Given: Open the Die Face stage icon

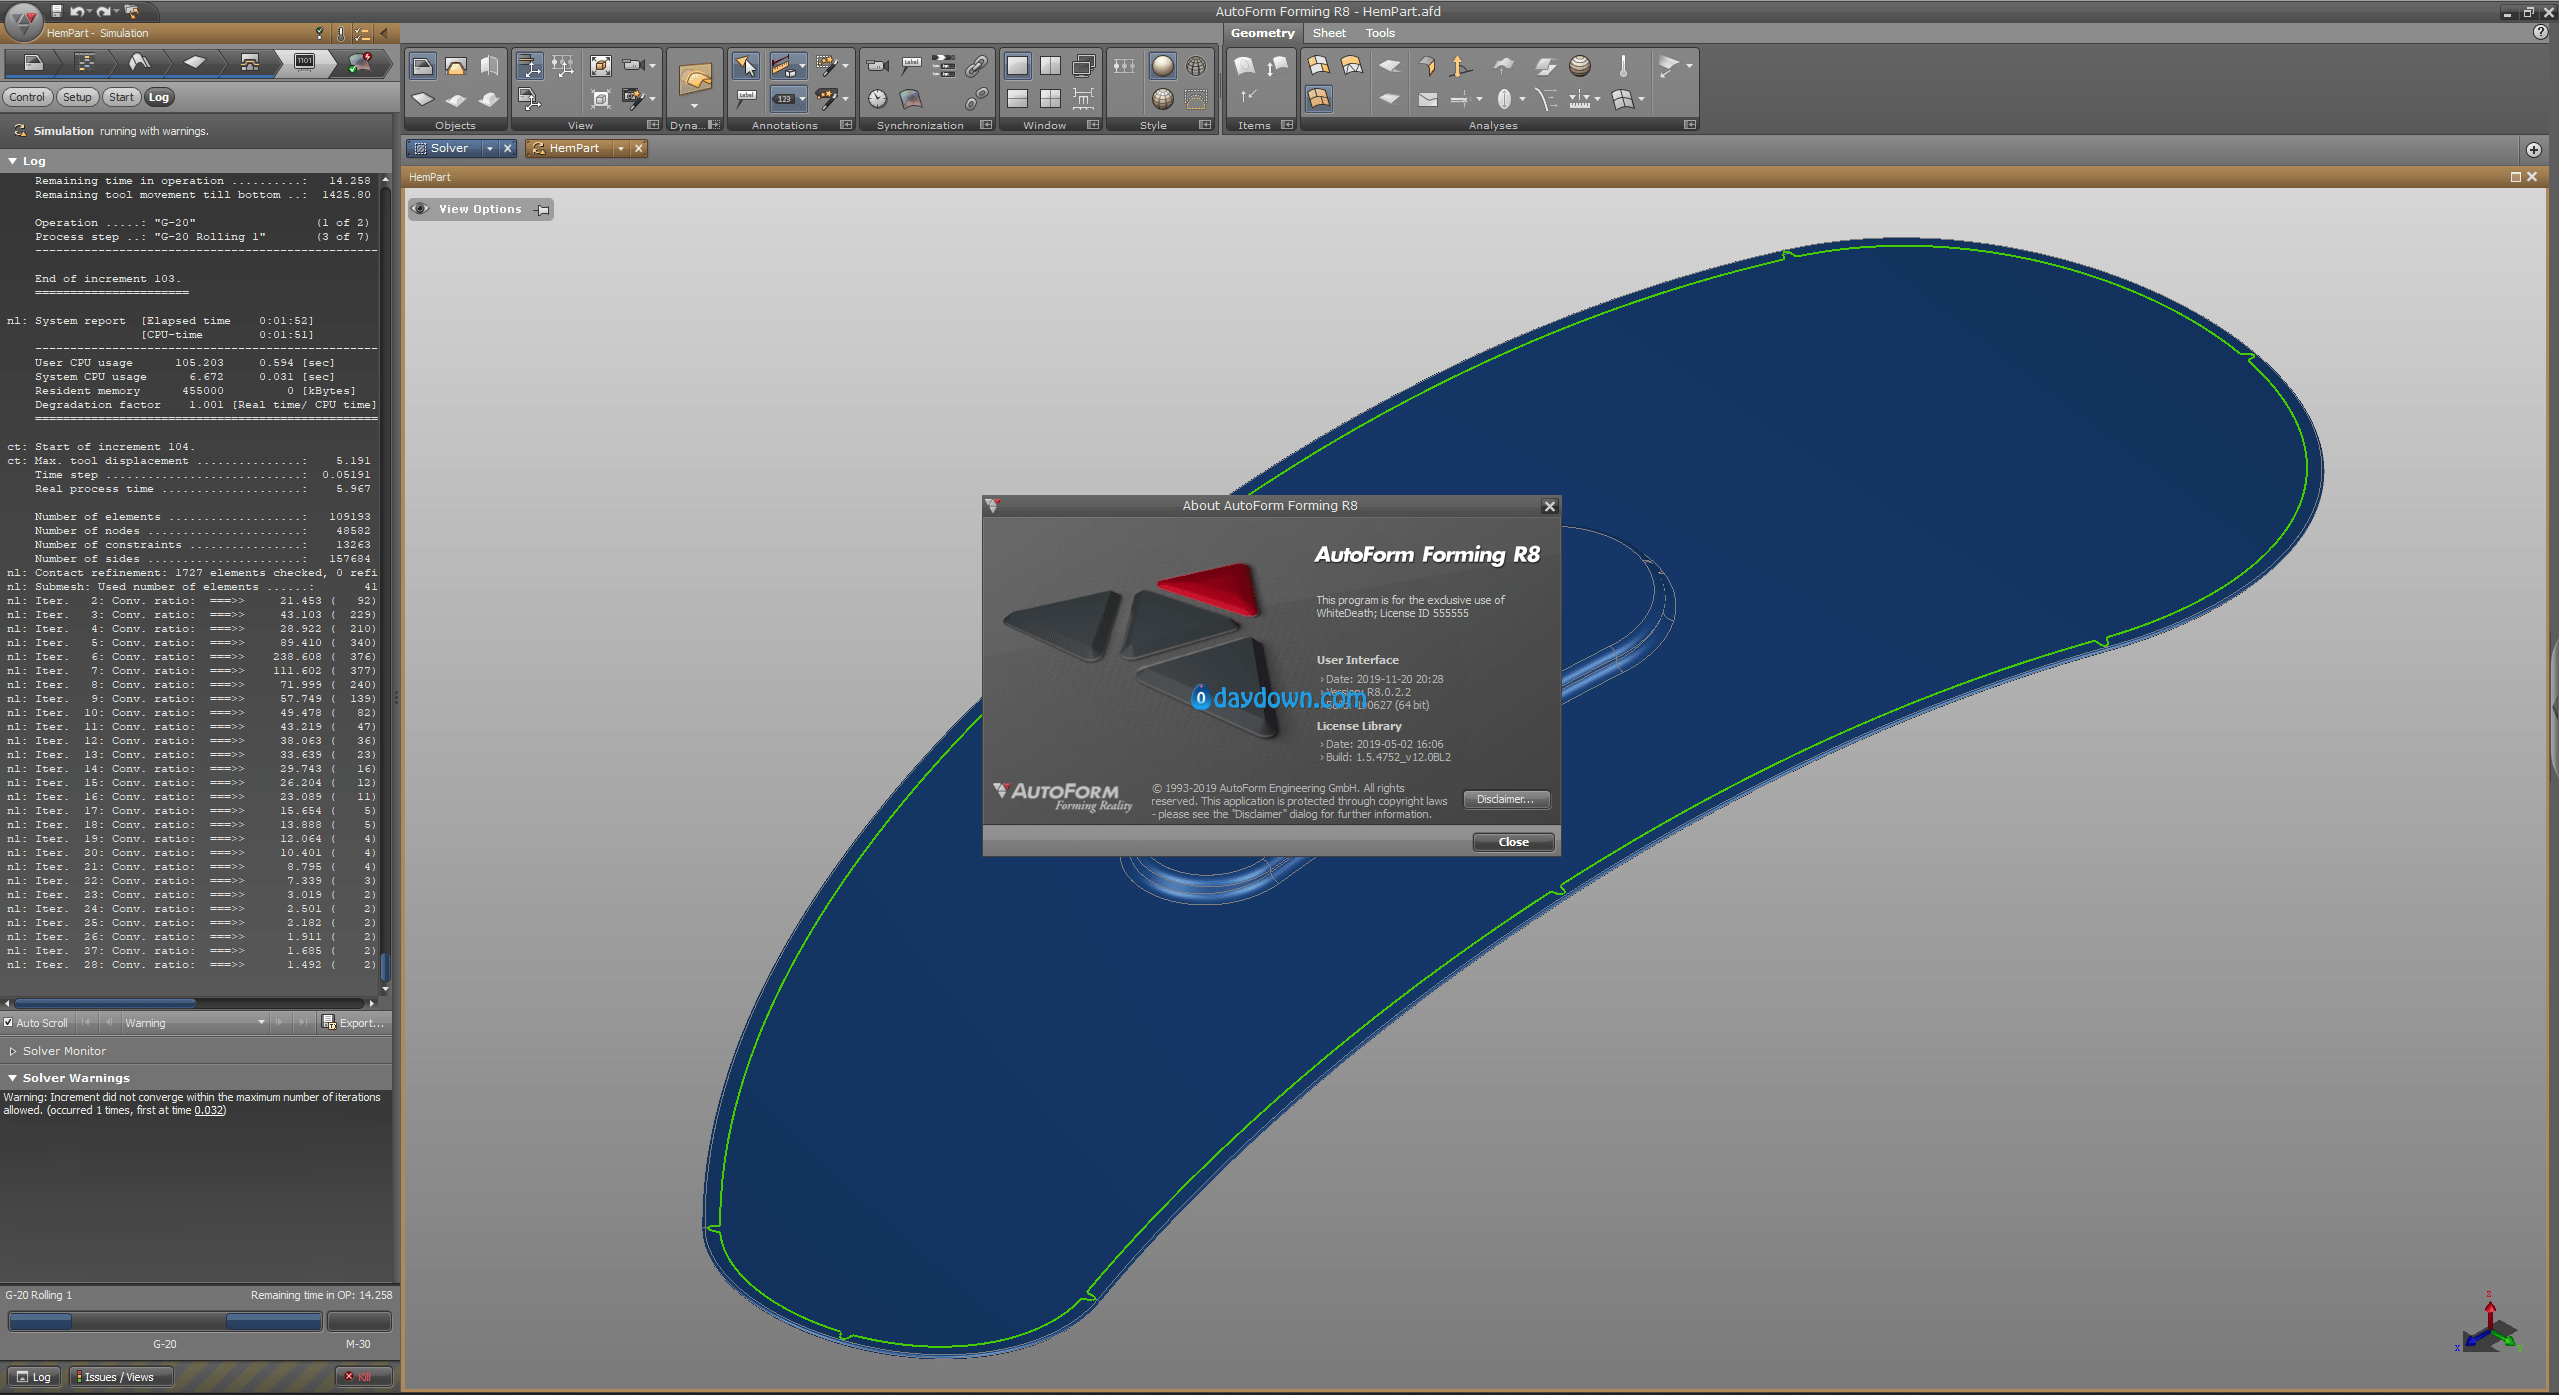Looking at the screenshot, I should coord(139,63).
